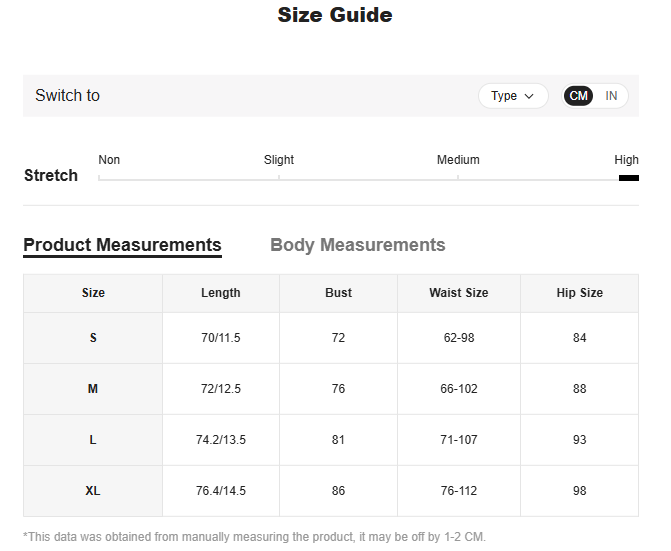Click the Bust column header
This screenshot has height=551, width=671.
tap(338, 293)
